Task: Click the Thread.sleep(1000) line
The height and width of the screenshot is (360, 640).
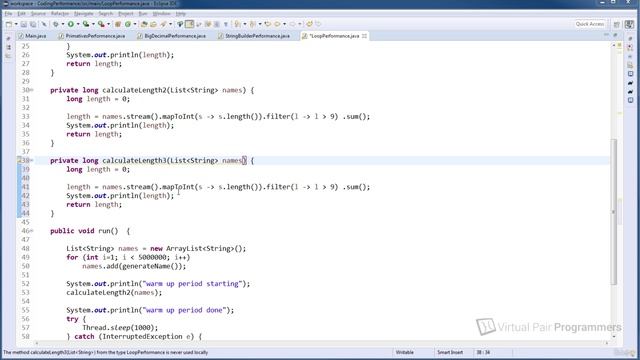Action: pos(120,328)
